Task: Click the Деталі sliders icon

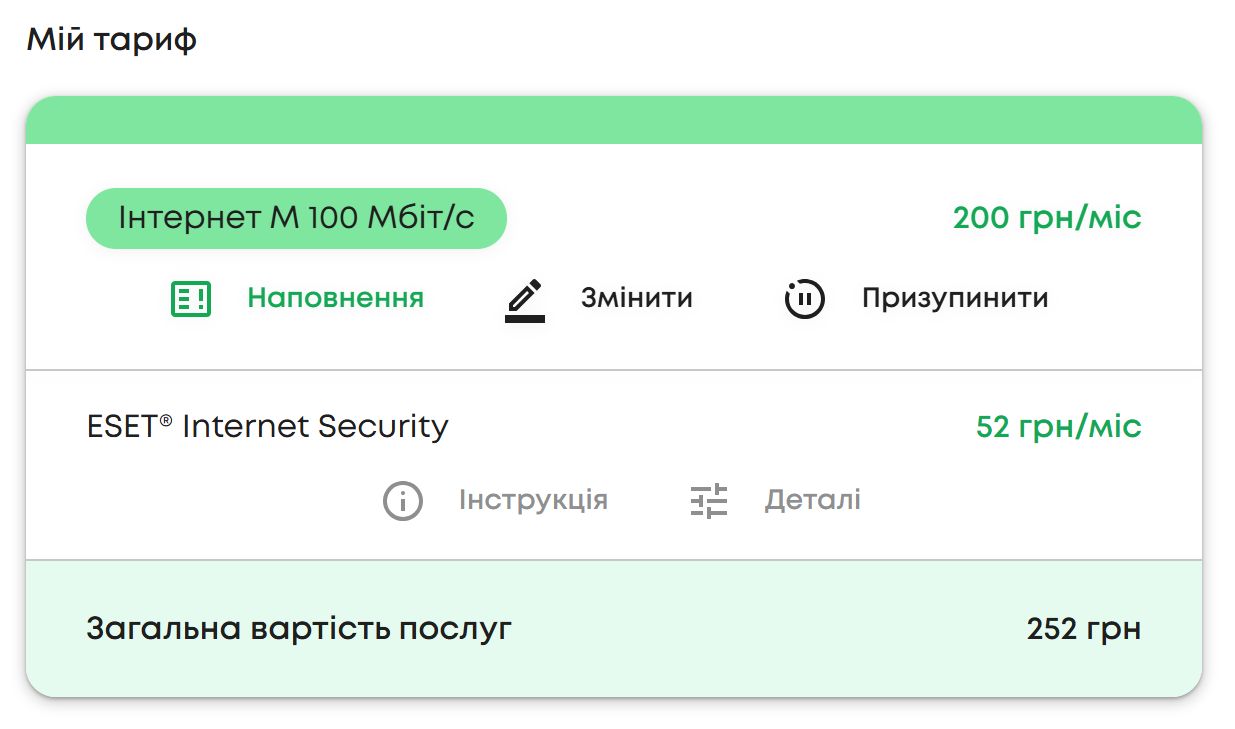Action: pyautogui.click(x=709, y=500)
